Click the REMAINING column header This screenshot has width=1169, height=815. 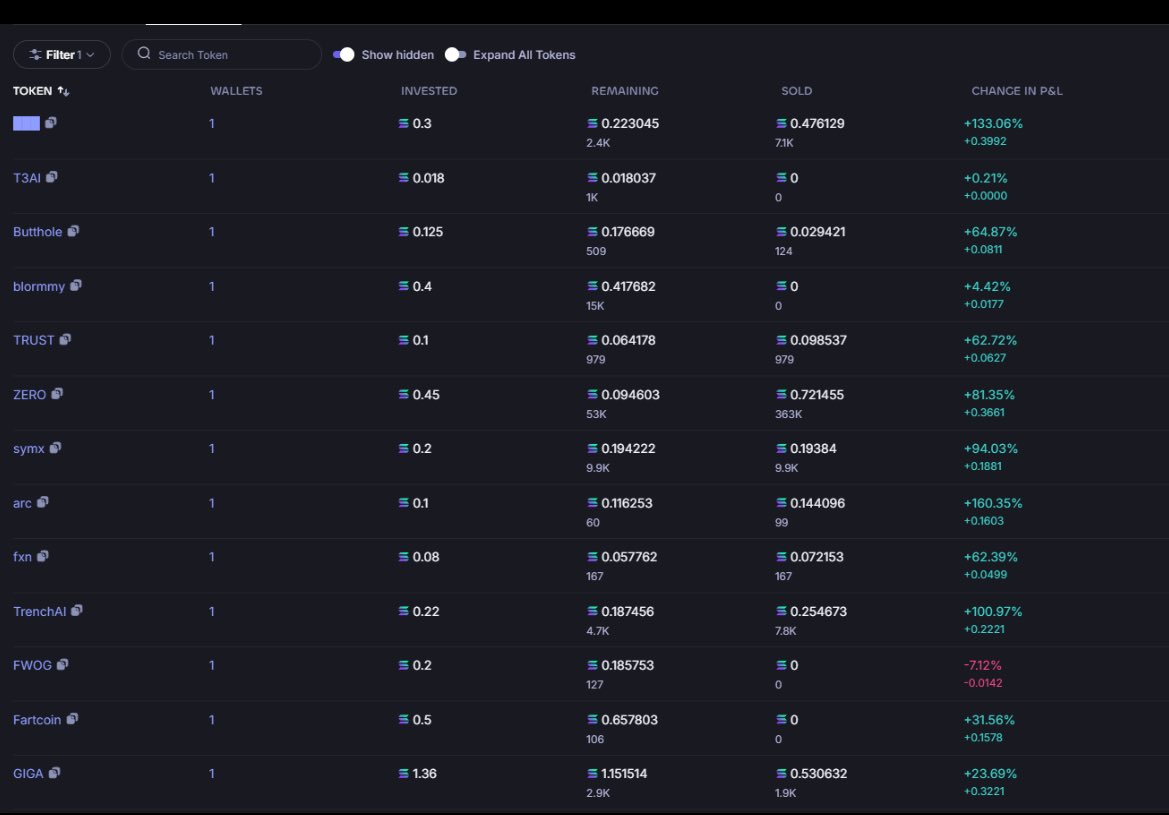click(x=625, y=91)
